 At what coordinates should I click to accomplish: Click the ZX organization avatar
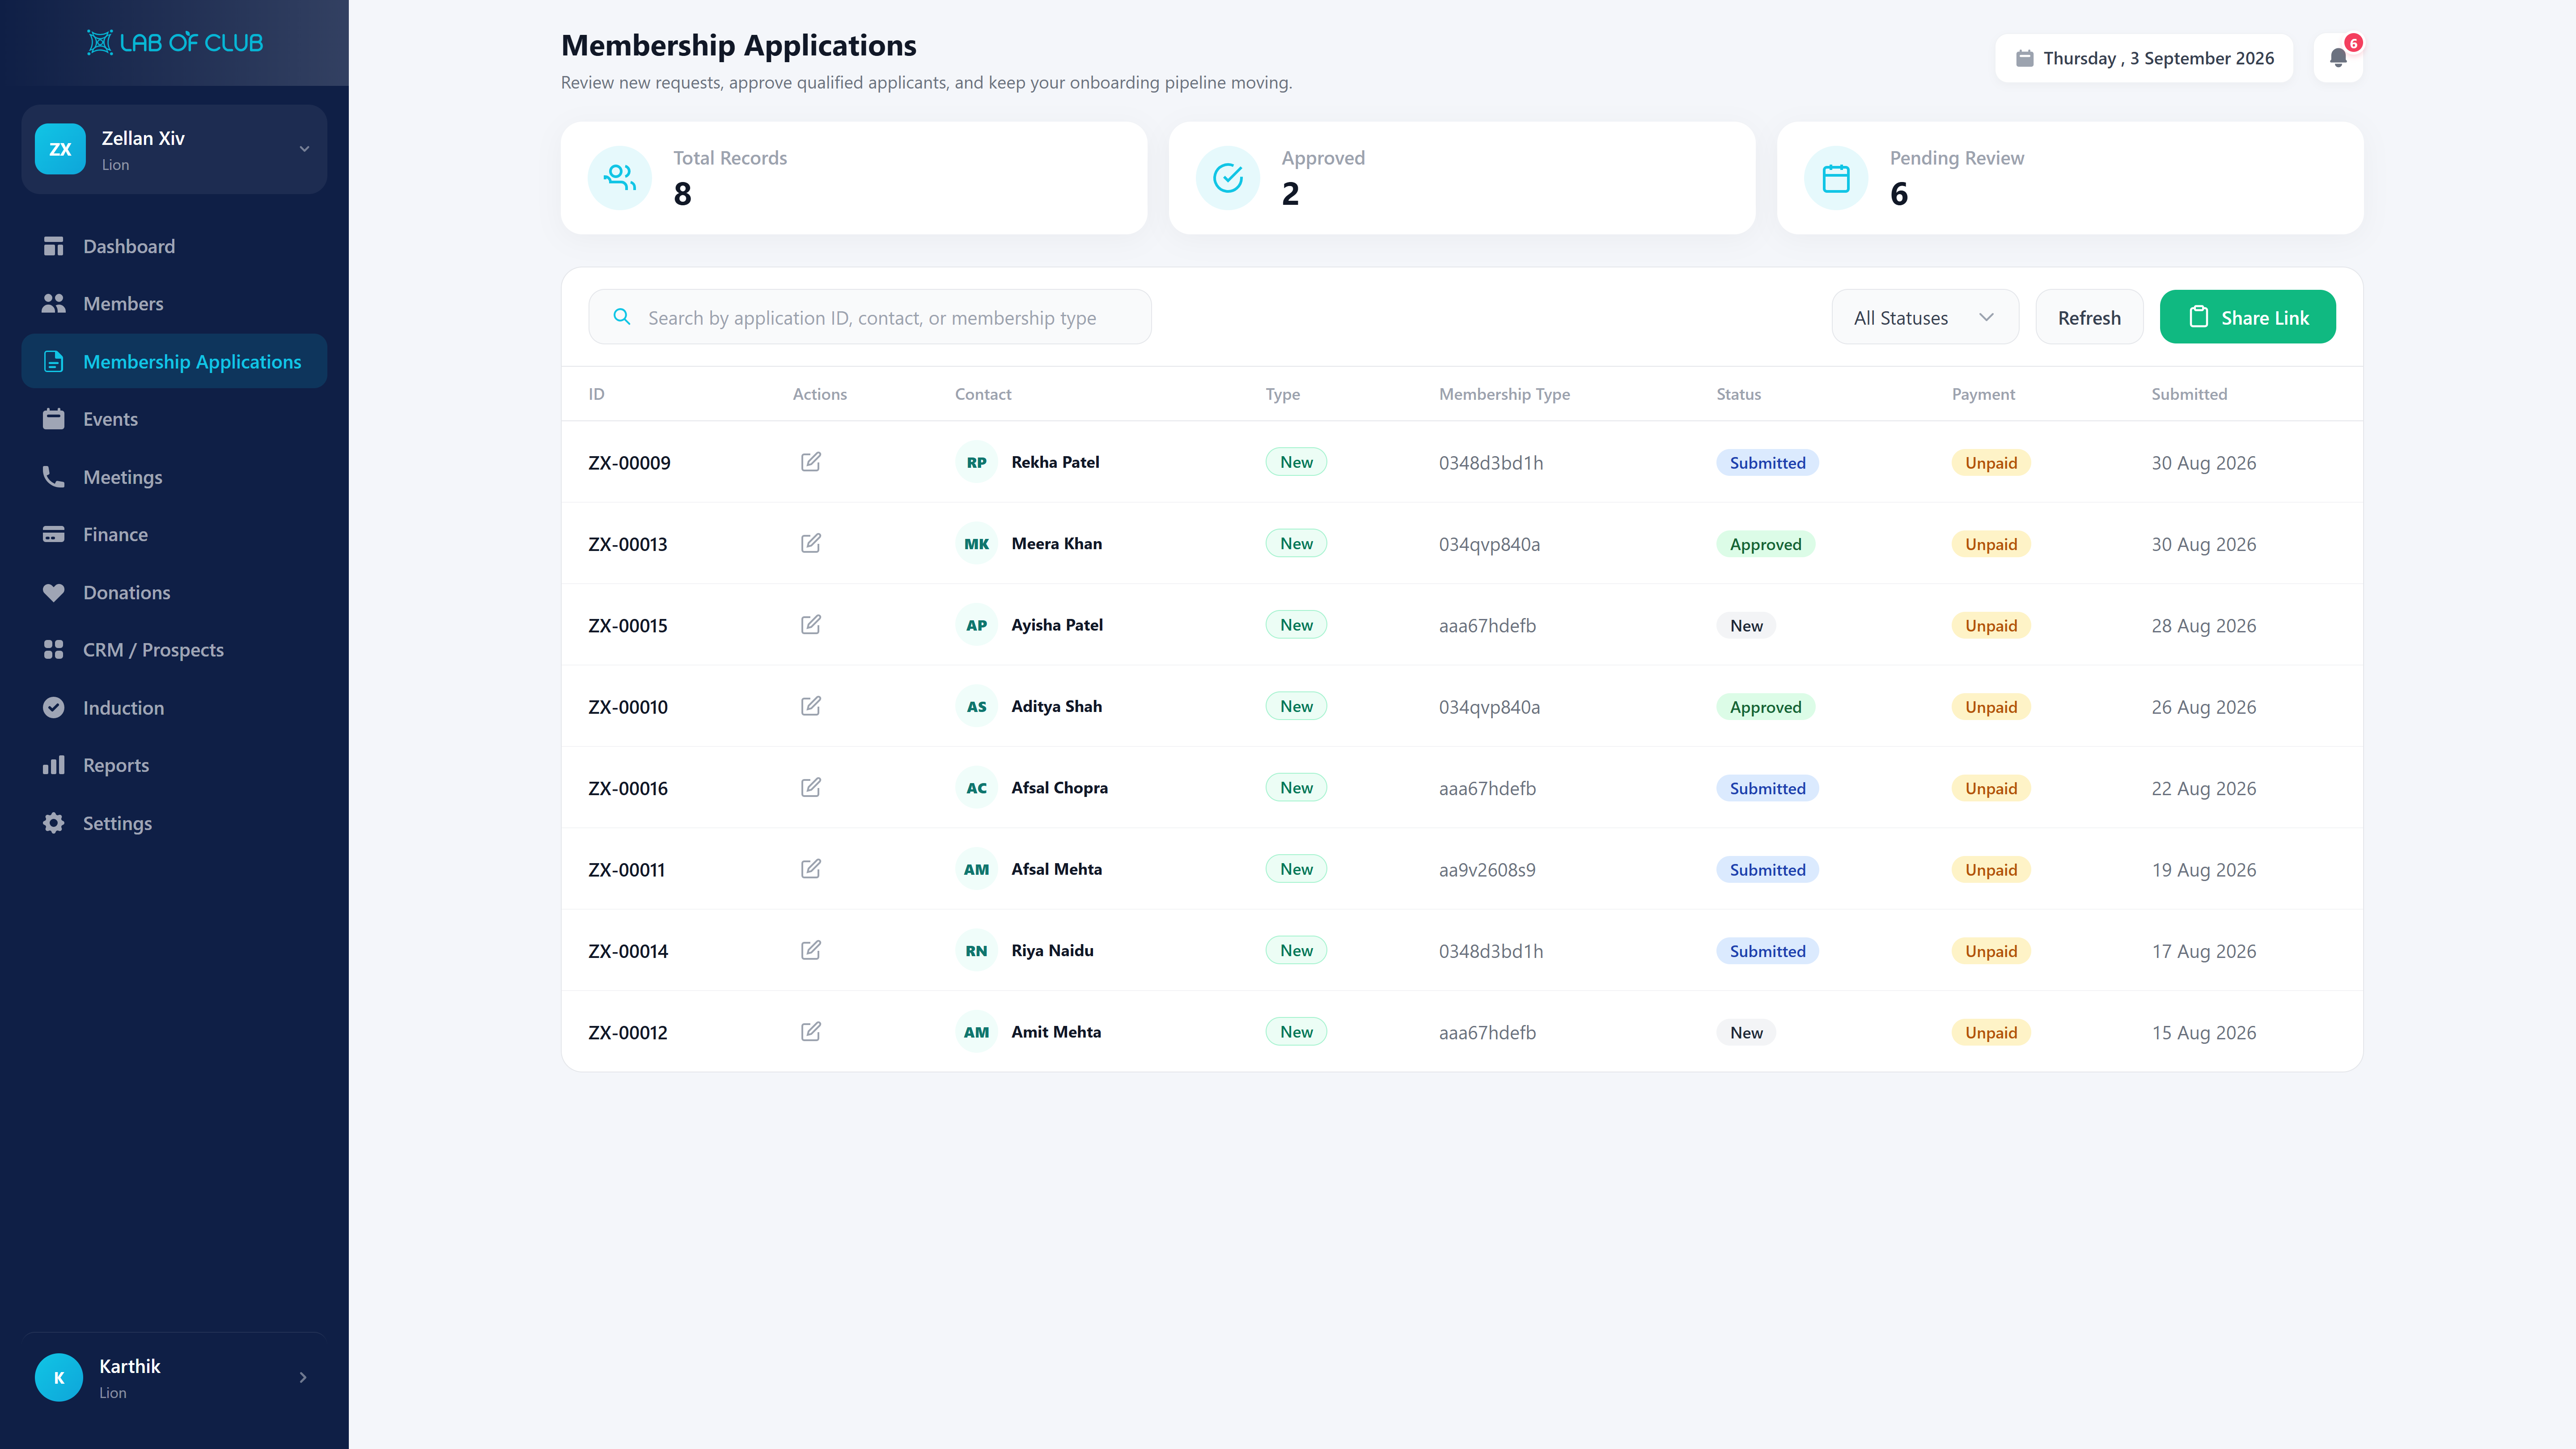(x=60, y=149)
